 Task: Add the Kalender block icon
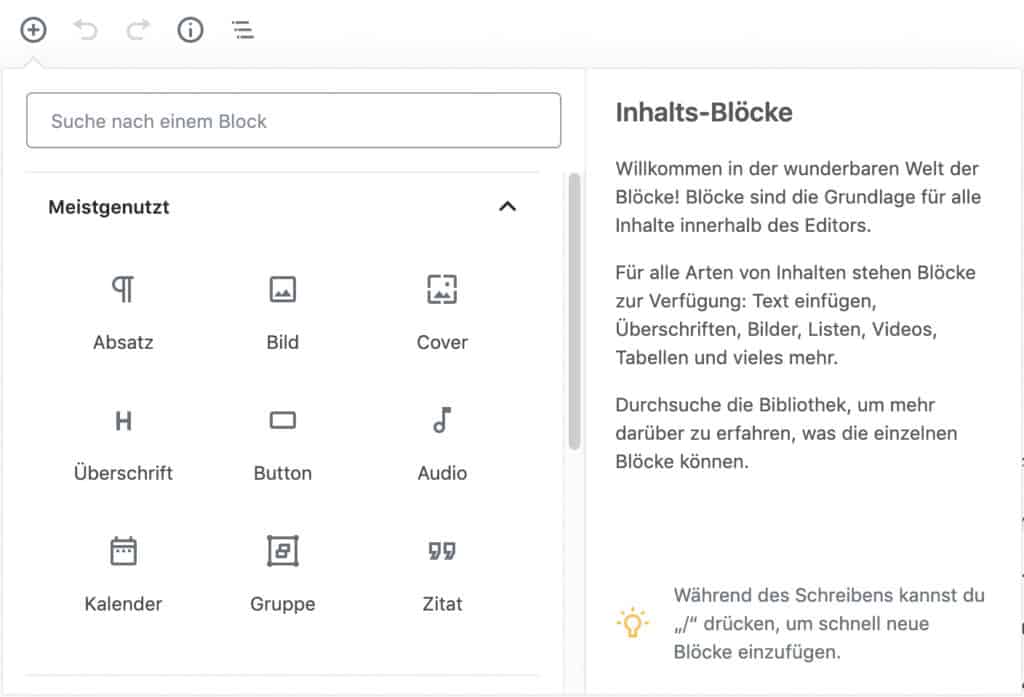(123, 551)
